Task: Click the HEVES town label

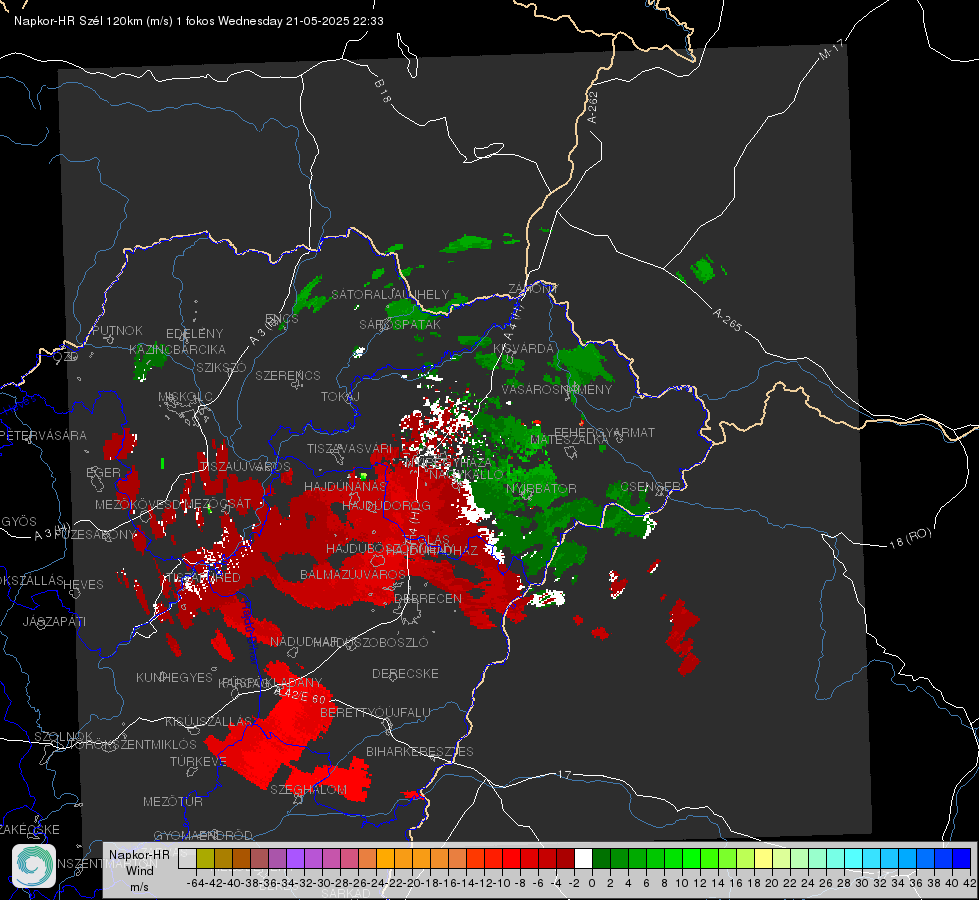Action: 83,584
